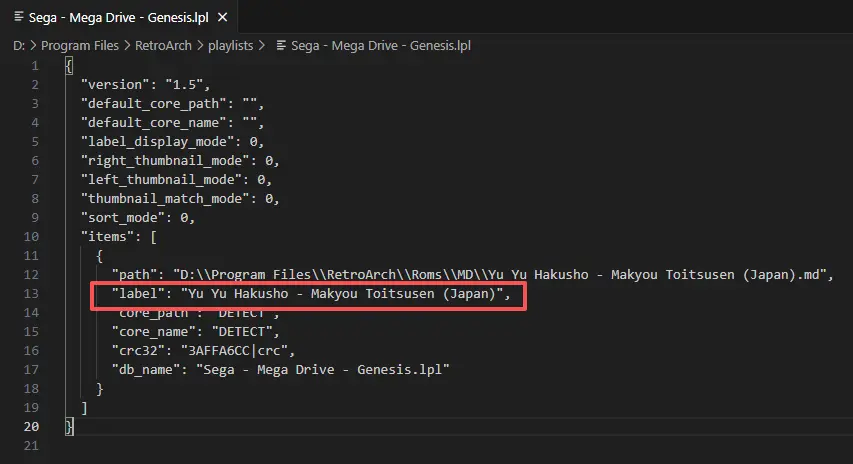Click the file icon in the editor tab
Screen dimensions: 853x464
pos(19,18)
